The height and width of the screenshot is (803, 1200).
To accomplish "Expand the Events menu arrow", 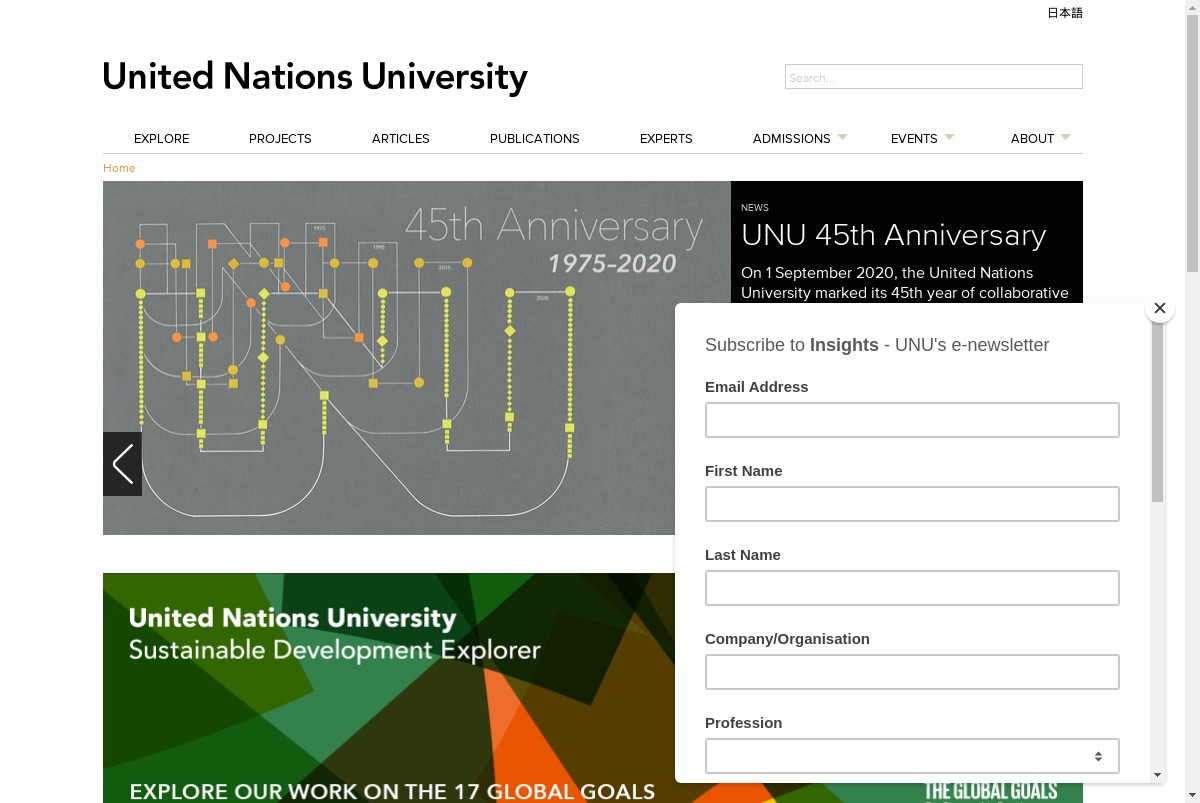I will 949,136.
